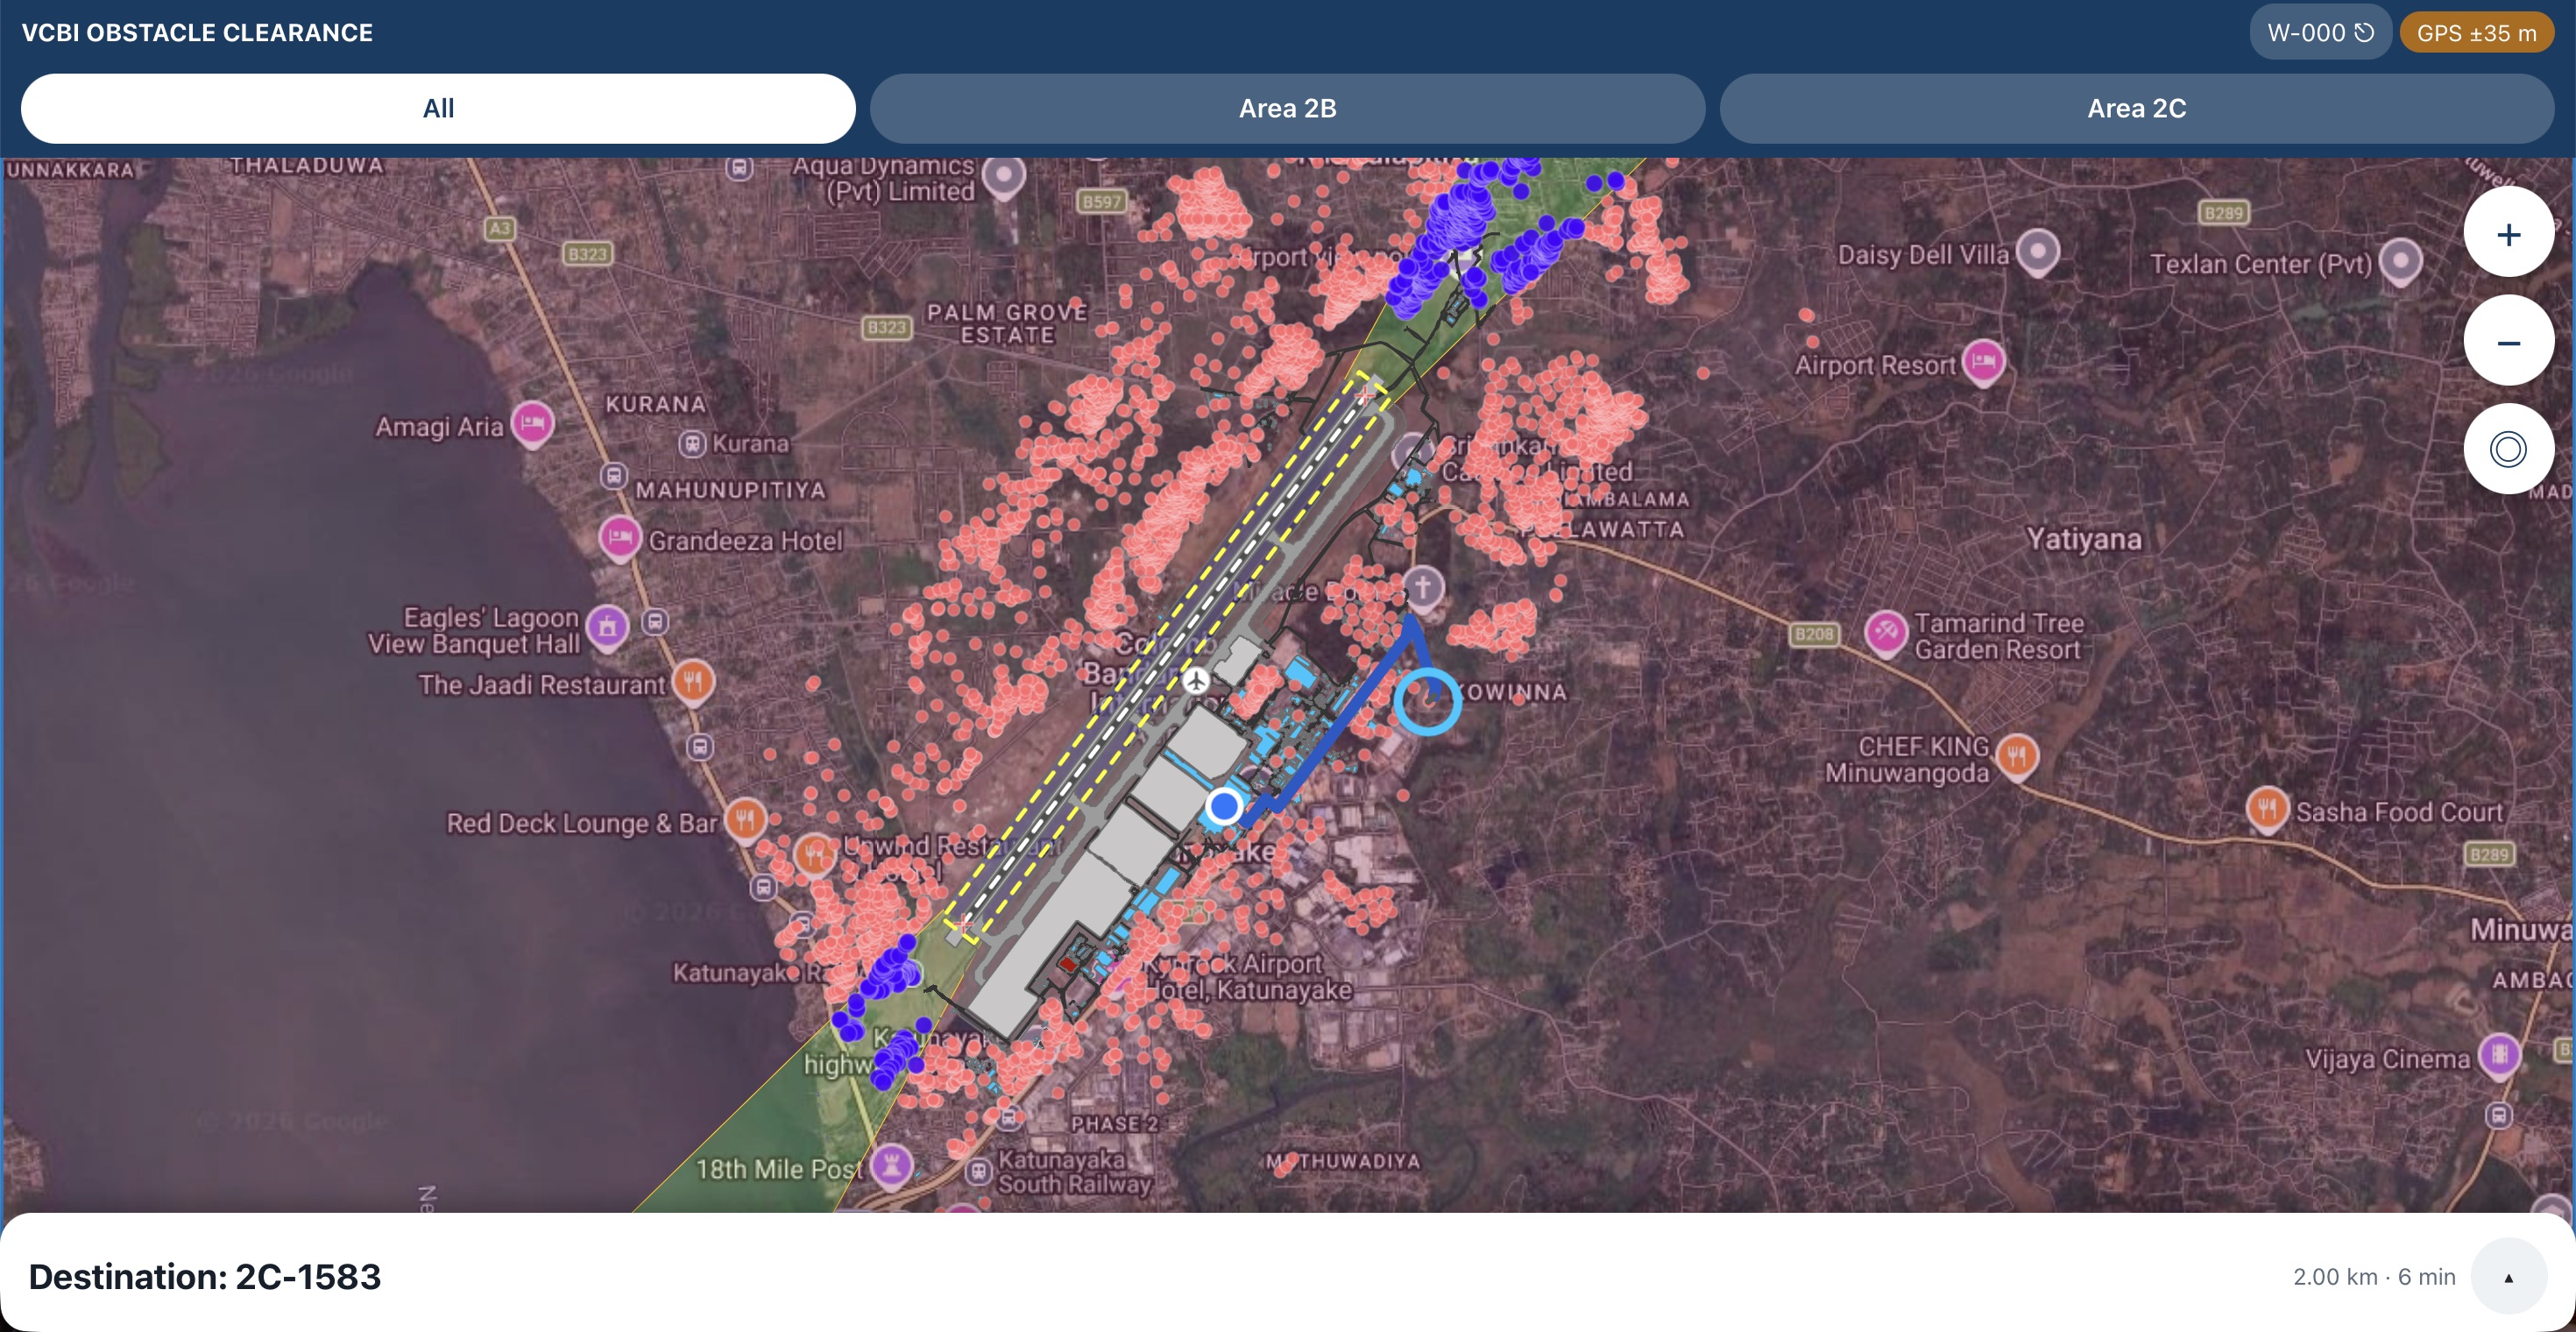Screen dimensions: 2576x1332
Task: Open Red Deck Lounge & Bar marker
Action: 745,820
